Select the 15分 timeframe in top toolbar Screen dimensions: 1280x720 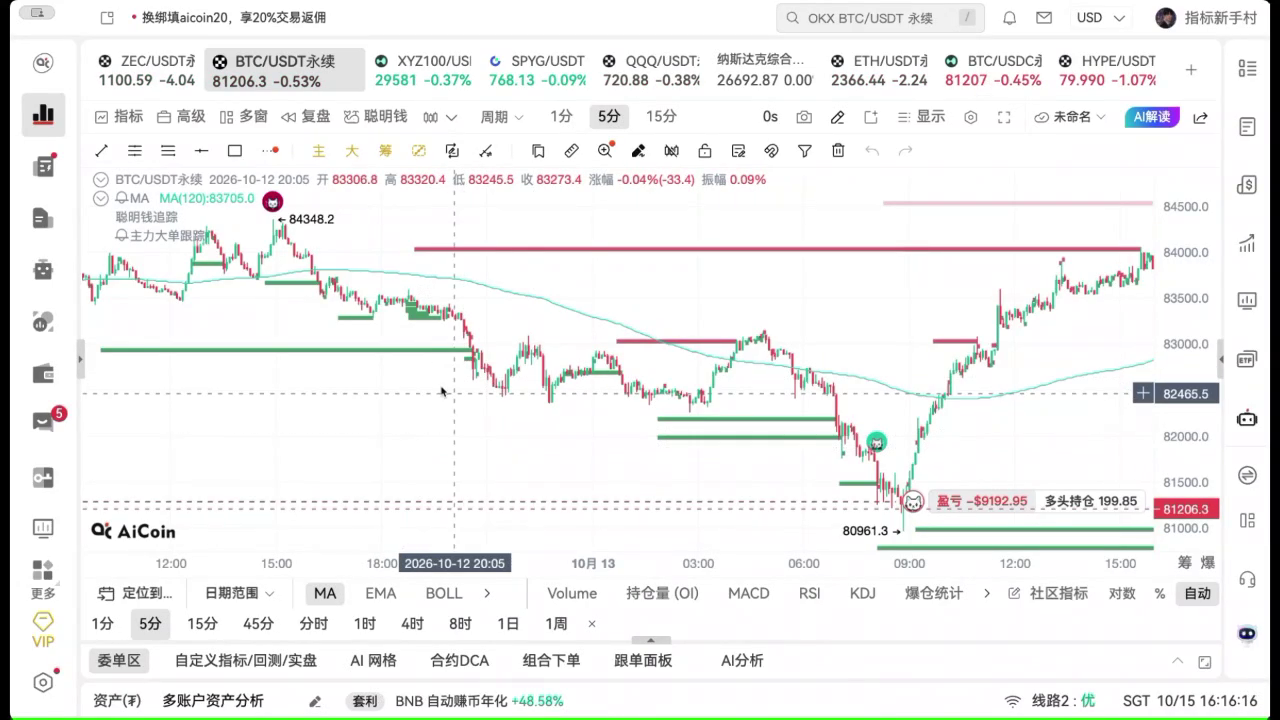(x=661, y=117)
